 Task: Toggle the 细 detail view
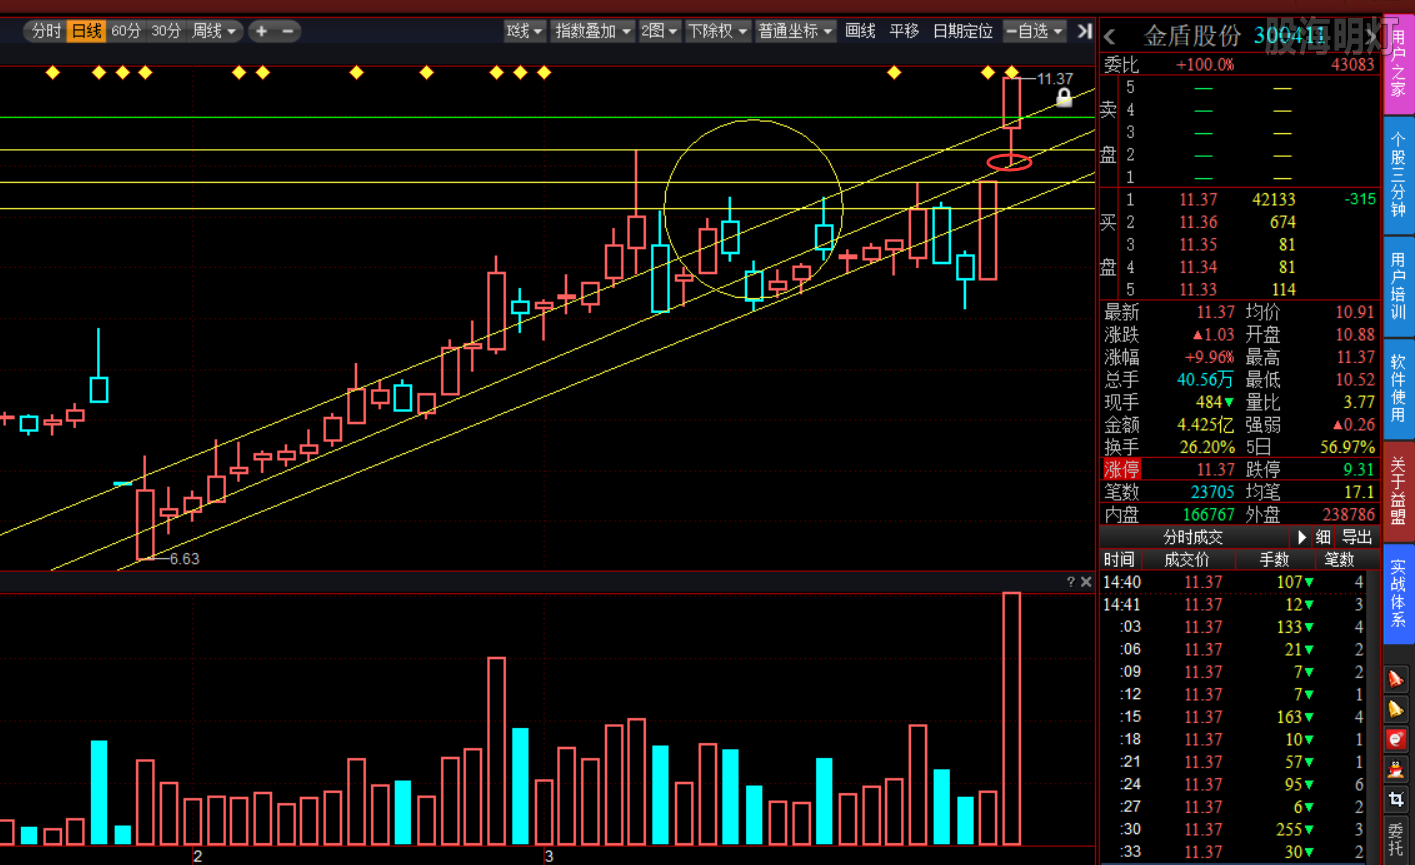(1323, 537)
